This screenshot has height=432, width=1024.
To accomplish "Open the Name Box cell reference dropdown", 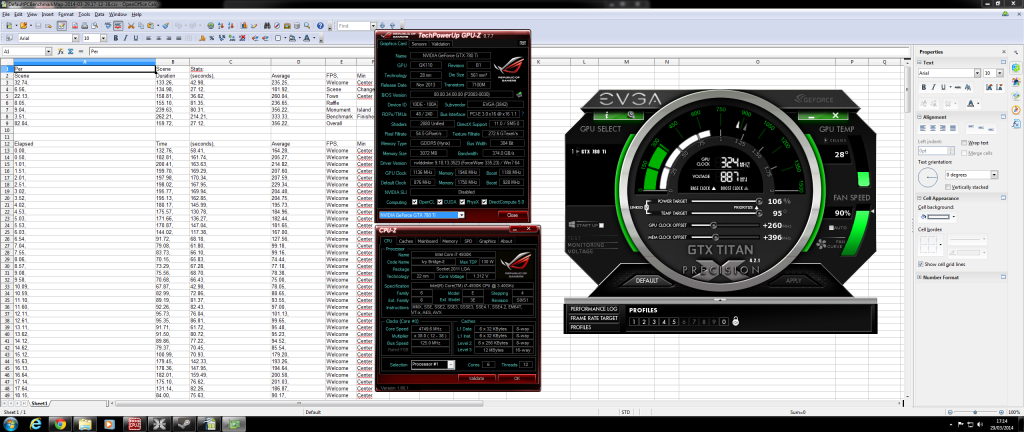I will (x=48, y=51).
